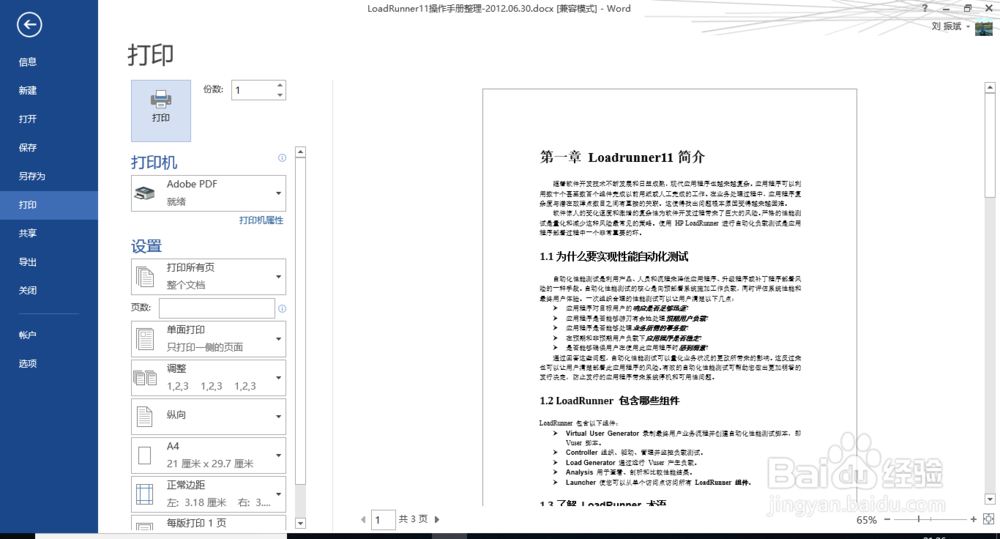
Task: Click the preview zoom slider
Action: 930,519
